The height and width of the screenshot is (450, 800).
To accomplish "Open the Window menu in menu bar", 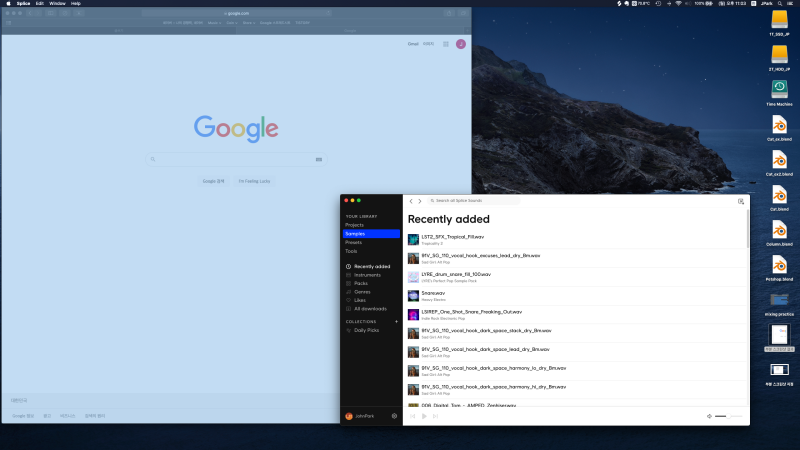I will click(57, 3).
